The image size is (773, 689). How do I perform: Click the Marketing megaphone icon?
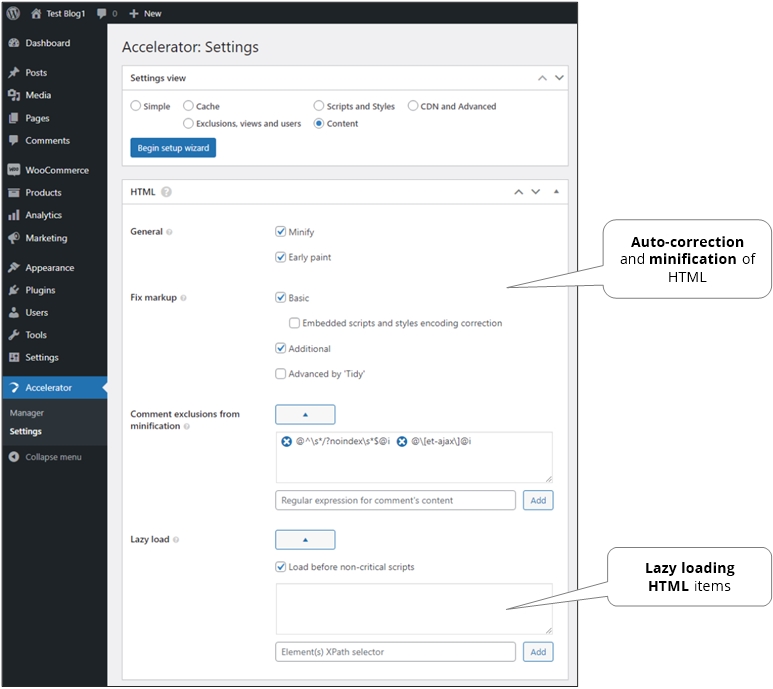click(x=14, y=238)
